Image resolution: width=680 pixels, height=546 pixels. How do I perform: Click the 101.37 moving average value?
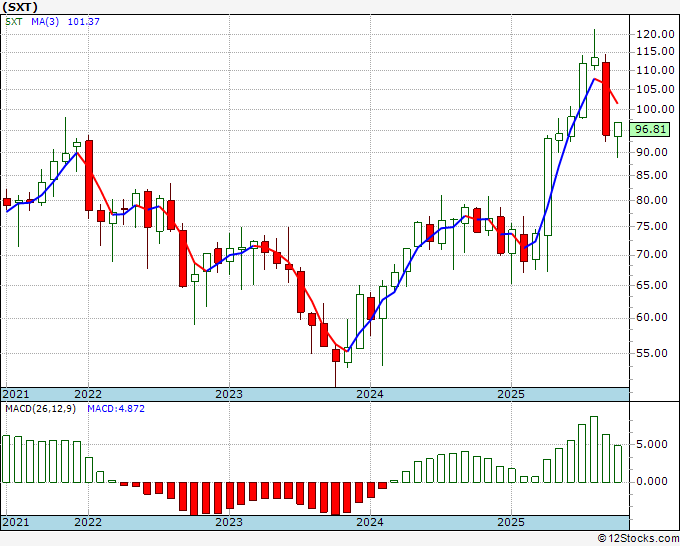click(84, 21)
